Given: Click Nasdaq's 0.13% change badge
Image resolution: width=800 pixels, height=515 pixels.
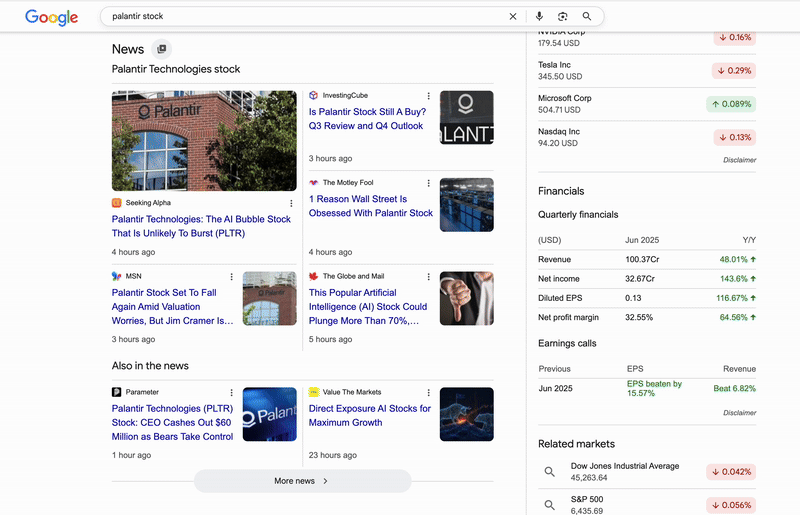Looking at the screenshot, I should (734, 137).
